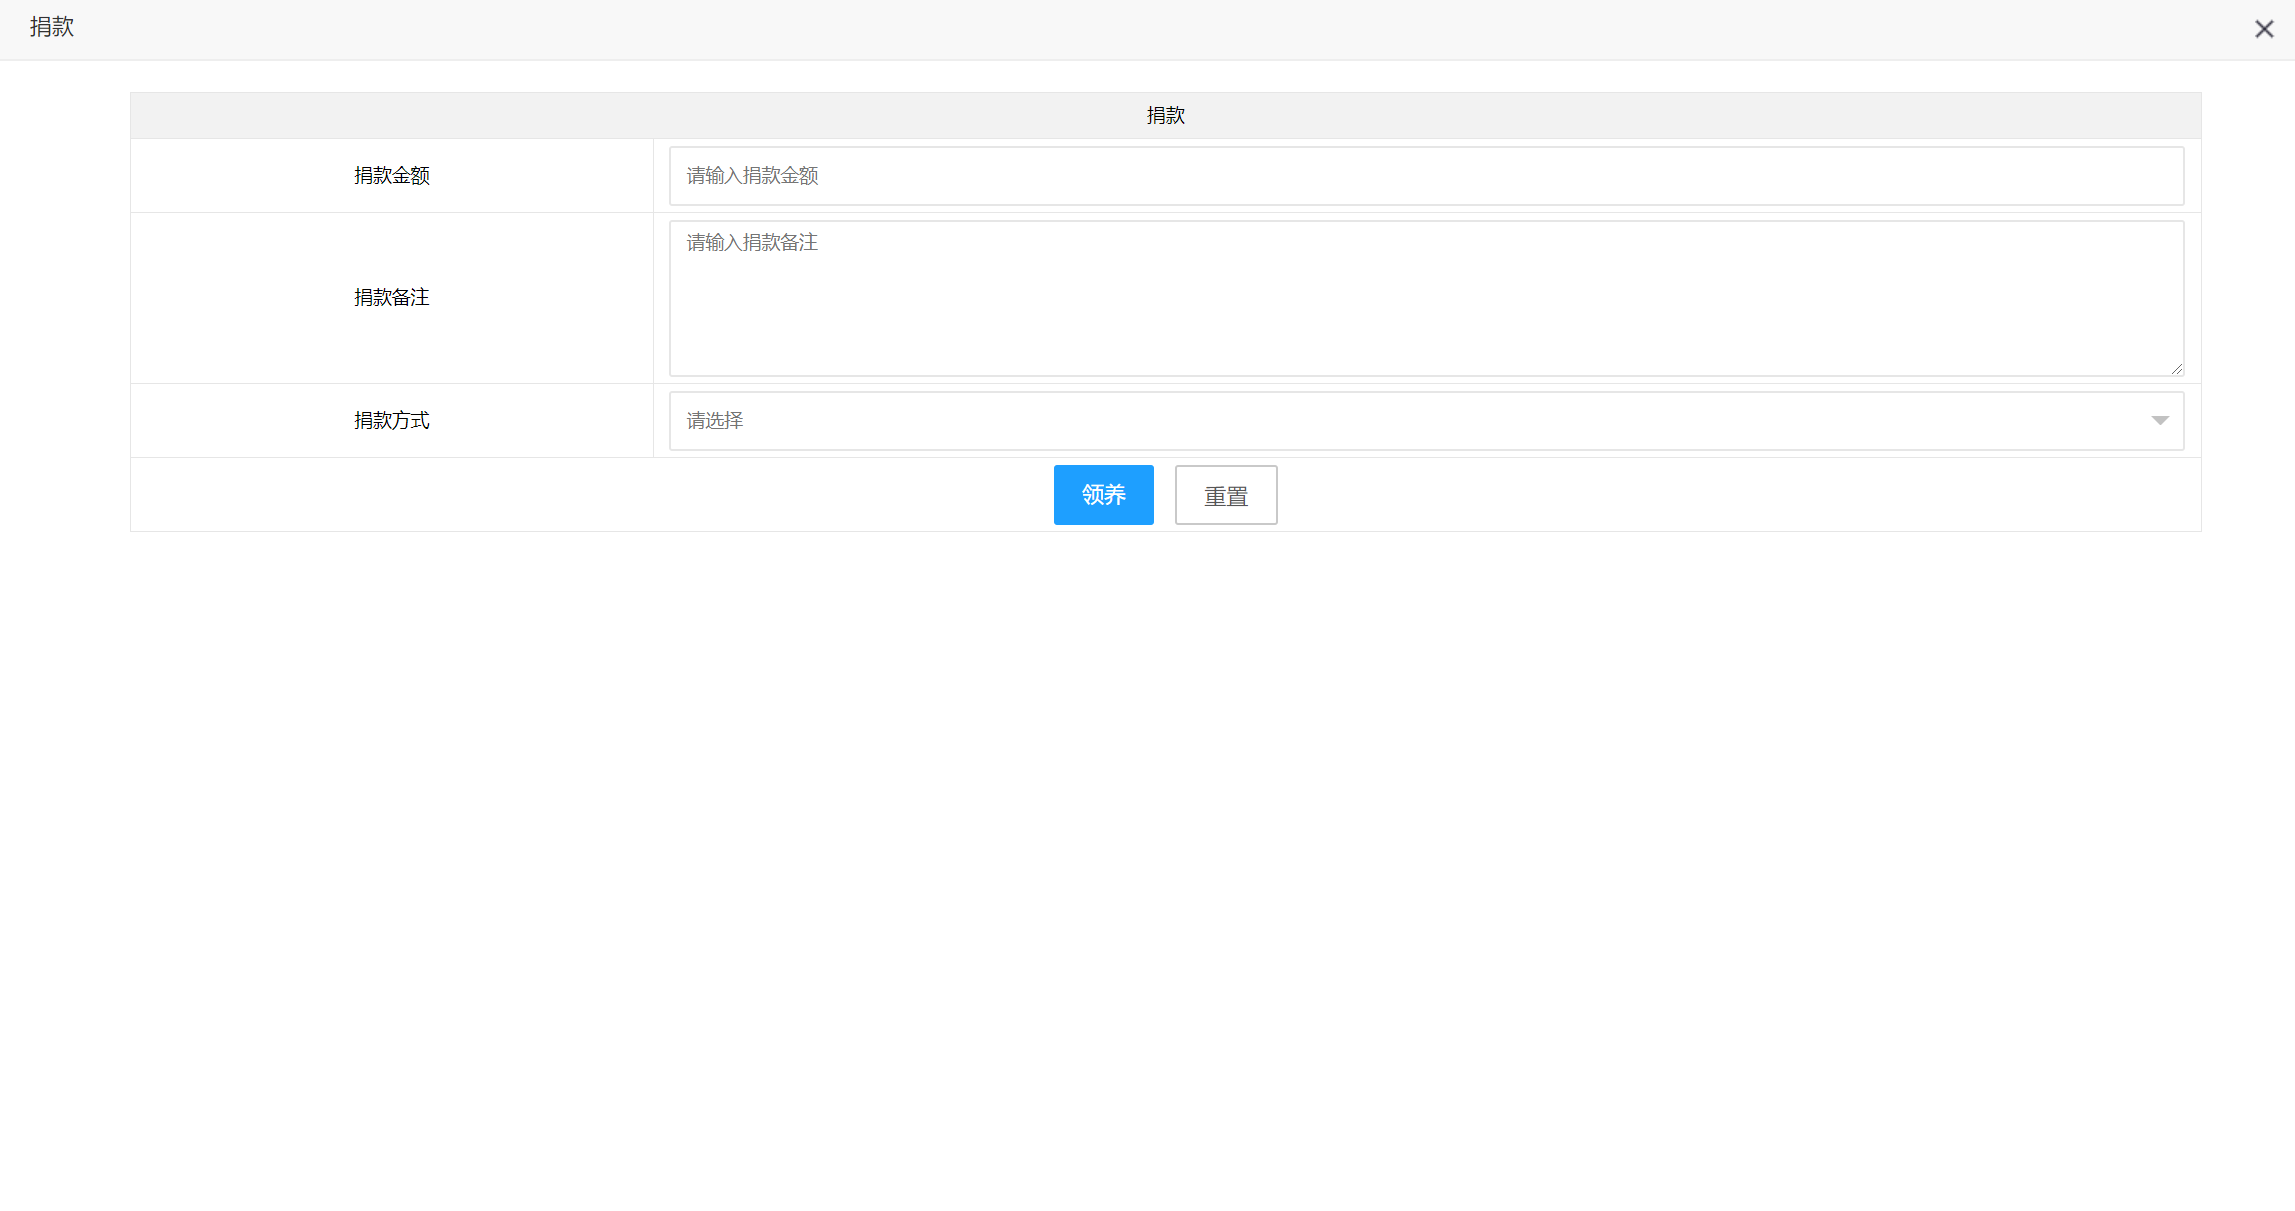This screenshot has height=1211, width=2295.
Task: Click the 请输入捐款备注 placeholder text
Action: coord(752,243)
